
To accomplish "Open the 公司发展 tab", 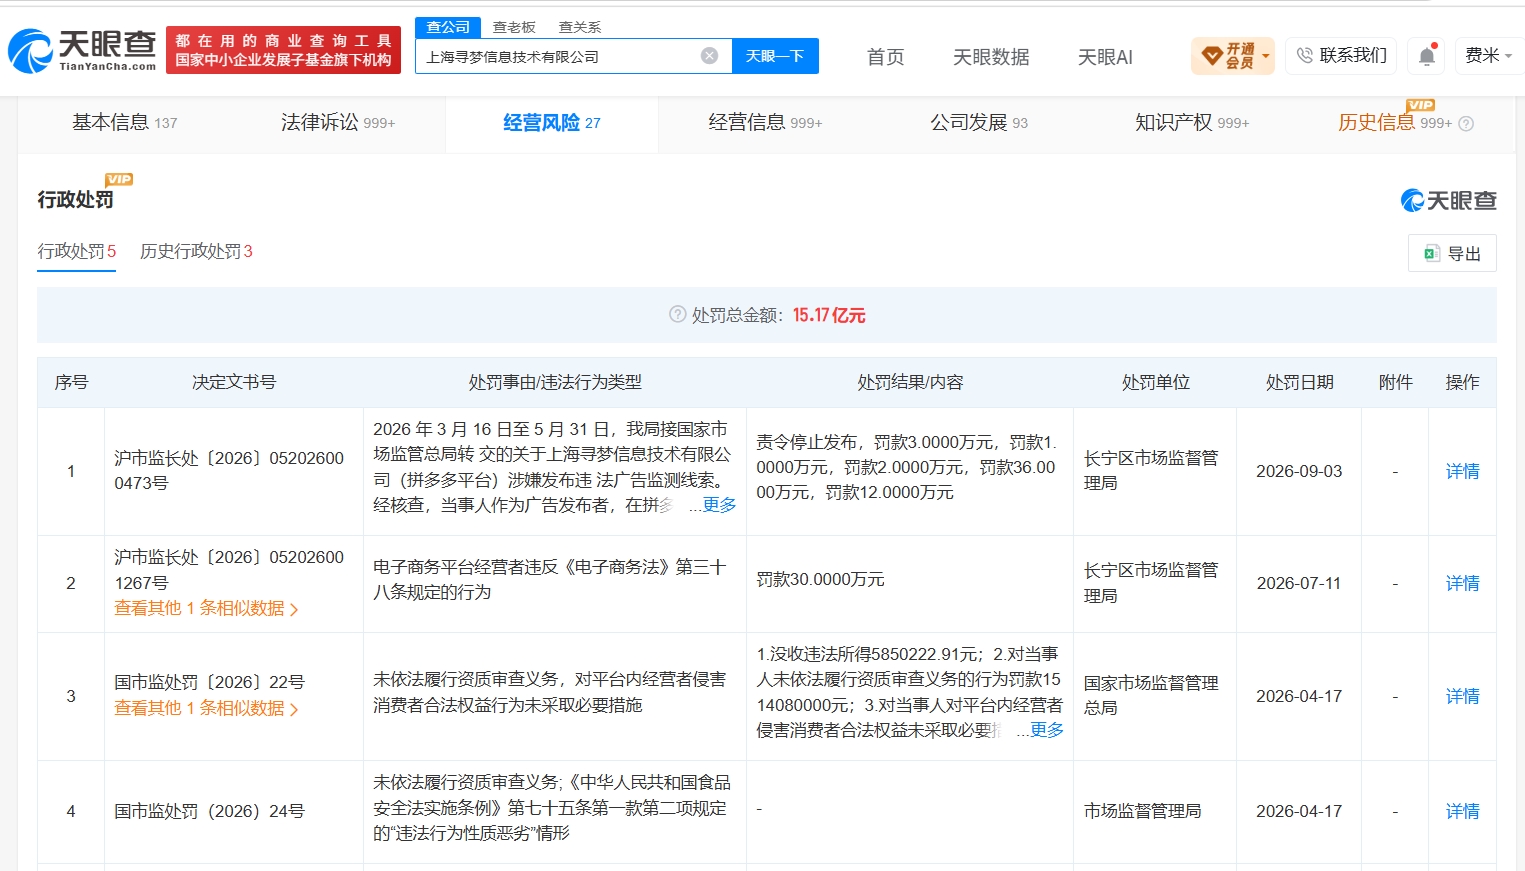I will (x=979, y=123).
